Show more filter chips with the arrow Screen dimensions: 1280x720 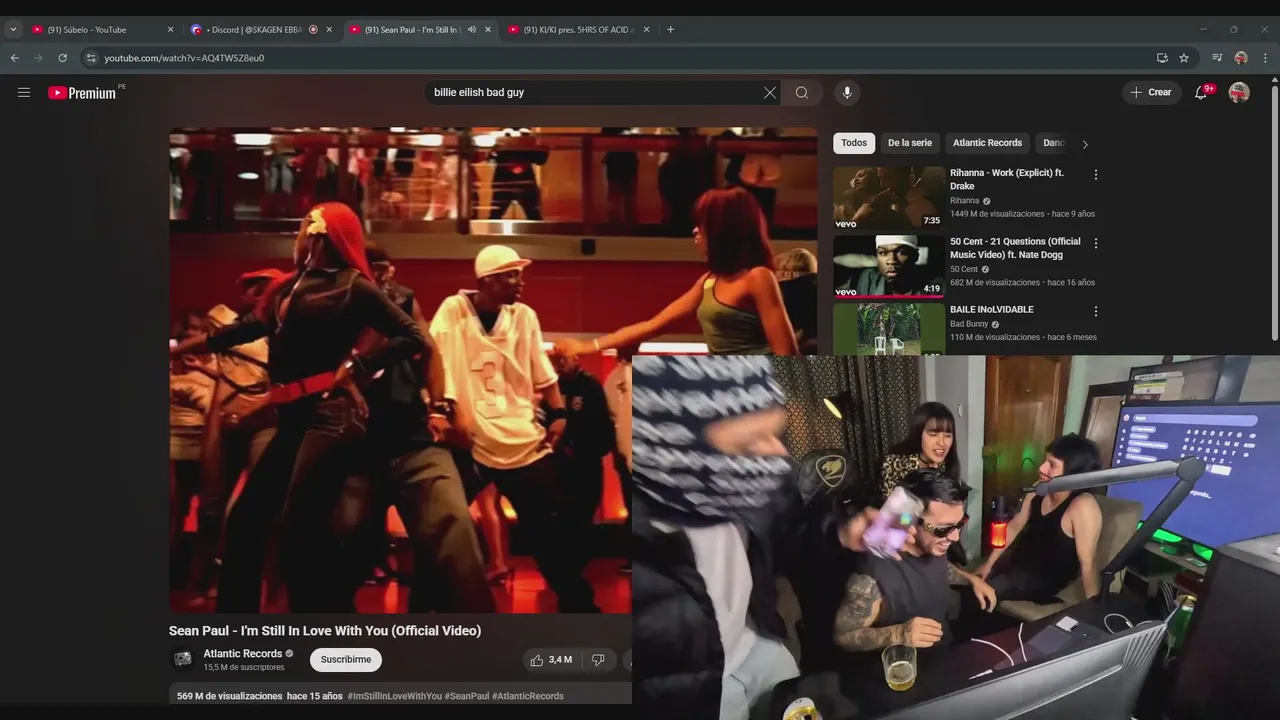coord(1085,144)
